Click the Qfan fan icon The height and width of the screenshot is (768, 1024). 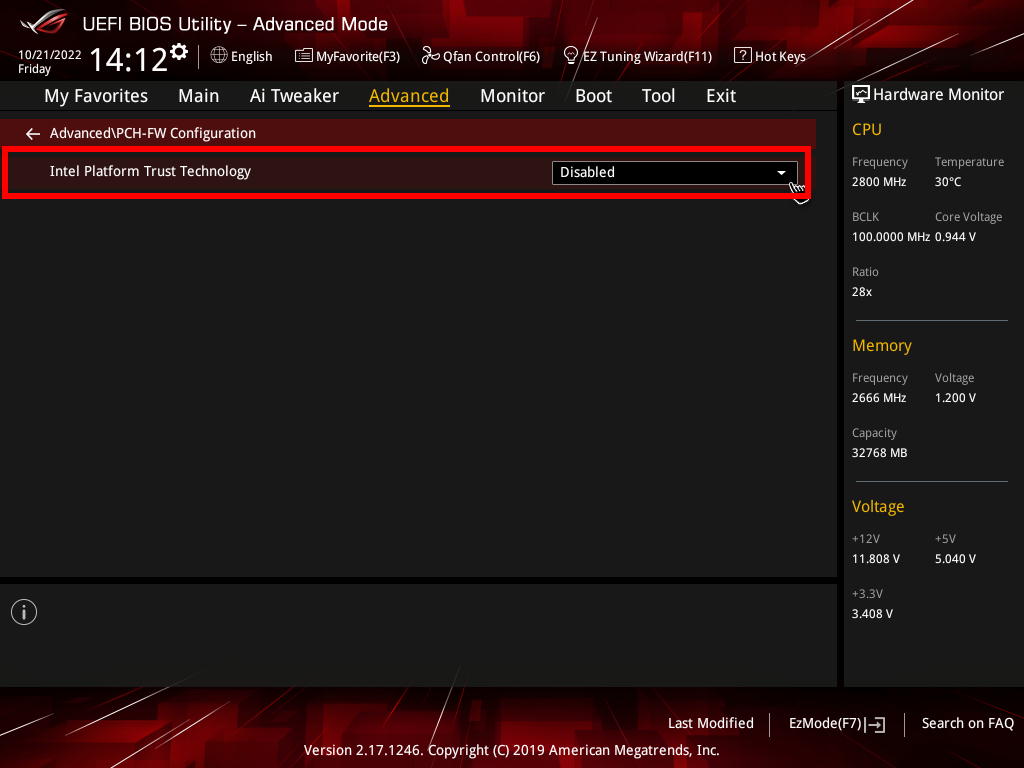pos(430,56)
